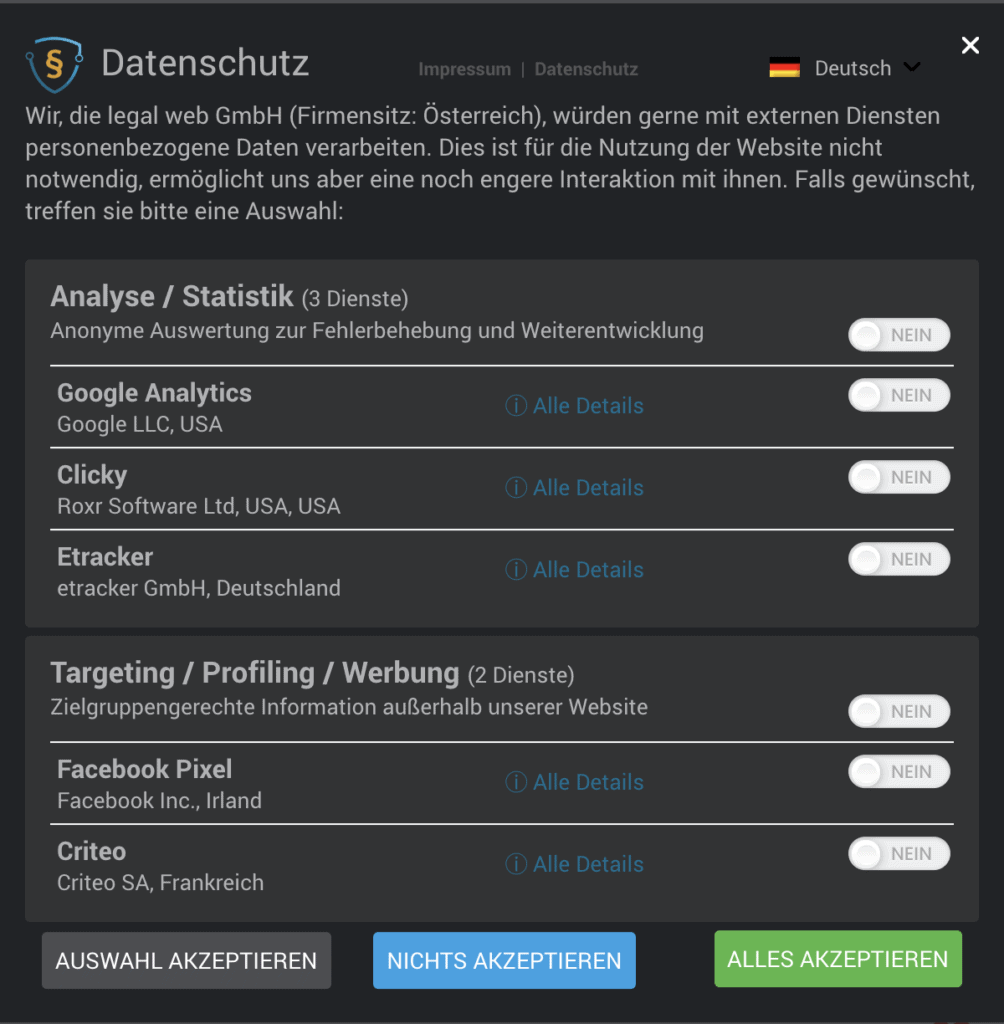This screenshot has width=1004, height=1024.
Task: Click the info icon next to Clicky
Action: pyautogui.click(x=516, y=487)
